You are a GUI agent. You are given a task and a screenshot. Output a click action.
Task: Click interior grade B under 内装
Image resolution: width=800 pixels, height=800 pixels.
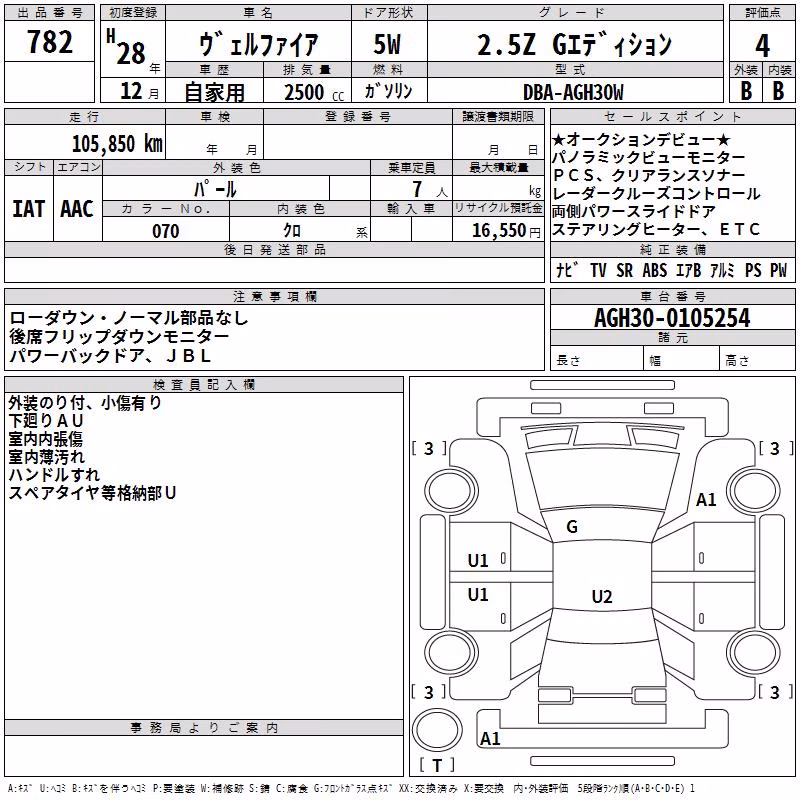[x=779, y=90]
